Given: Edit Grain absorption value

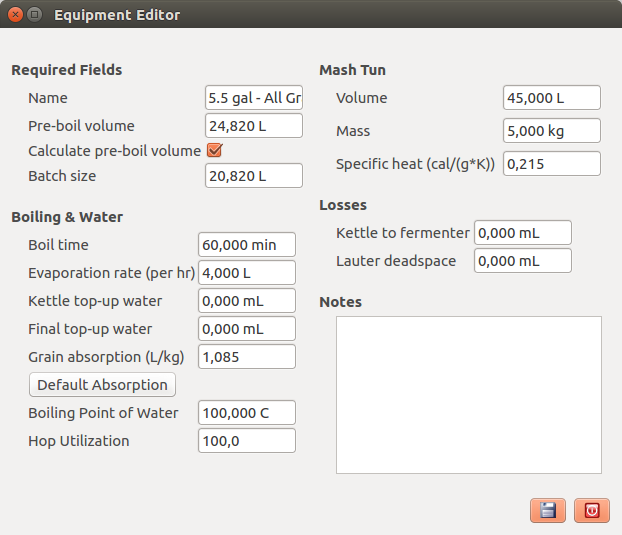Looking at the screenshot, I should [247, 357].
